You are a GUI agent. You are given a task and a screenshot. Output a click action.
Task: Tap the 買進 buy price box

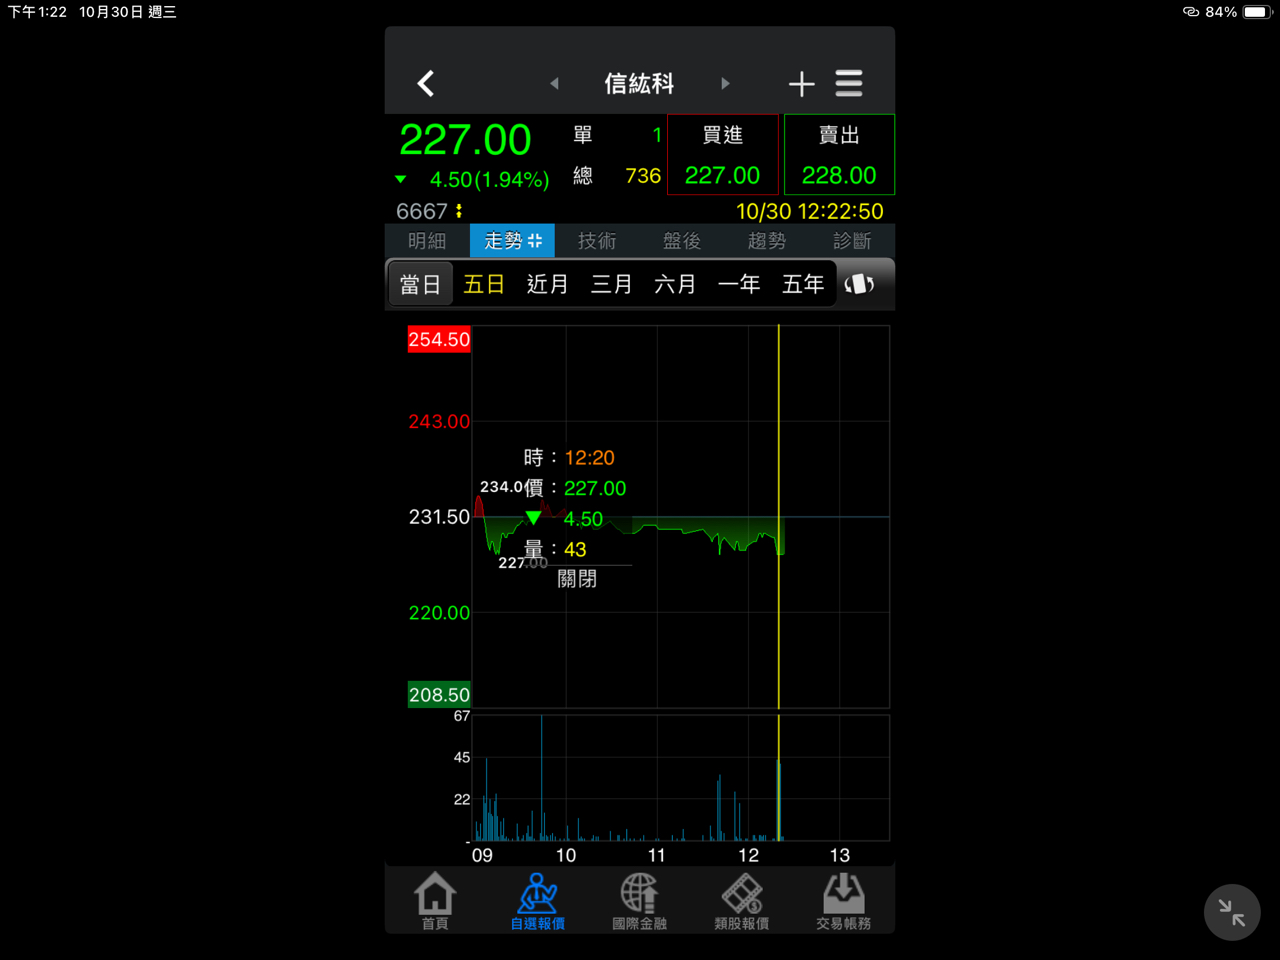tap(723, 155)
